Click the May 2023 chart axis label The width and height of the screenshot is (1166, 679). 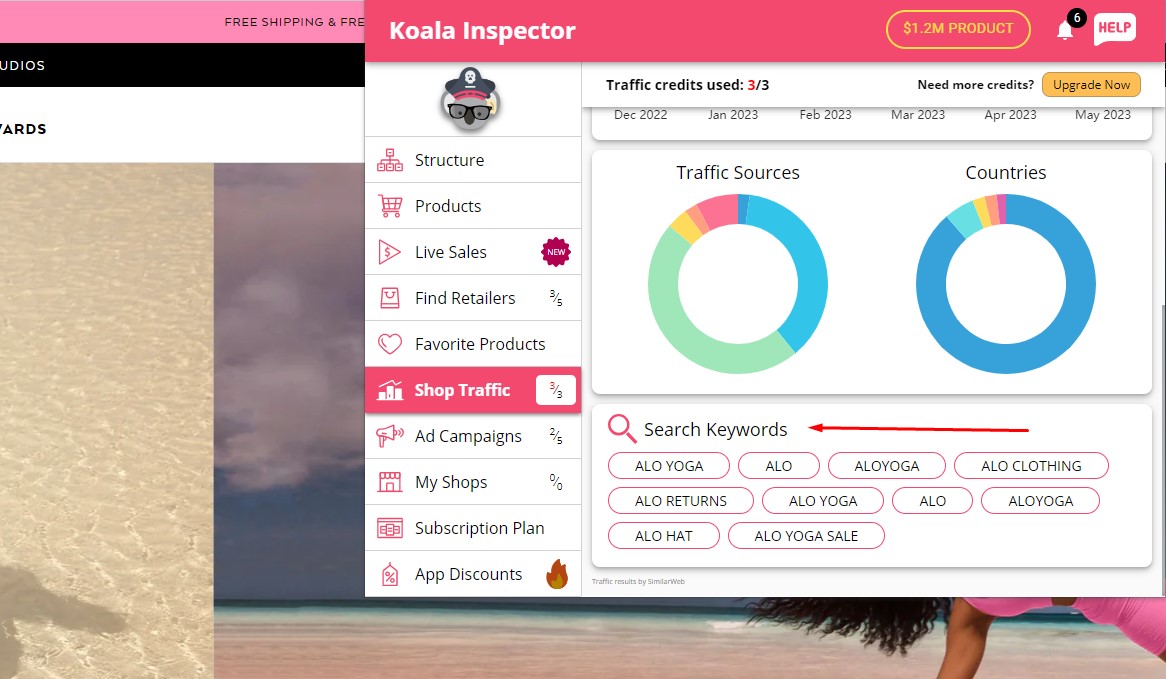click(1102, 115)
